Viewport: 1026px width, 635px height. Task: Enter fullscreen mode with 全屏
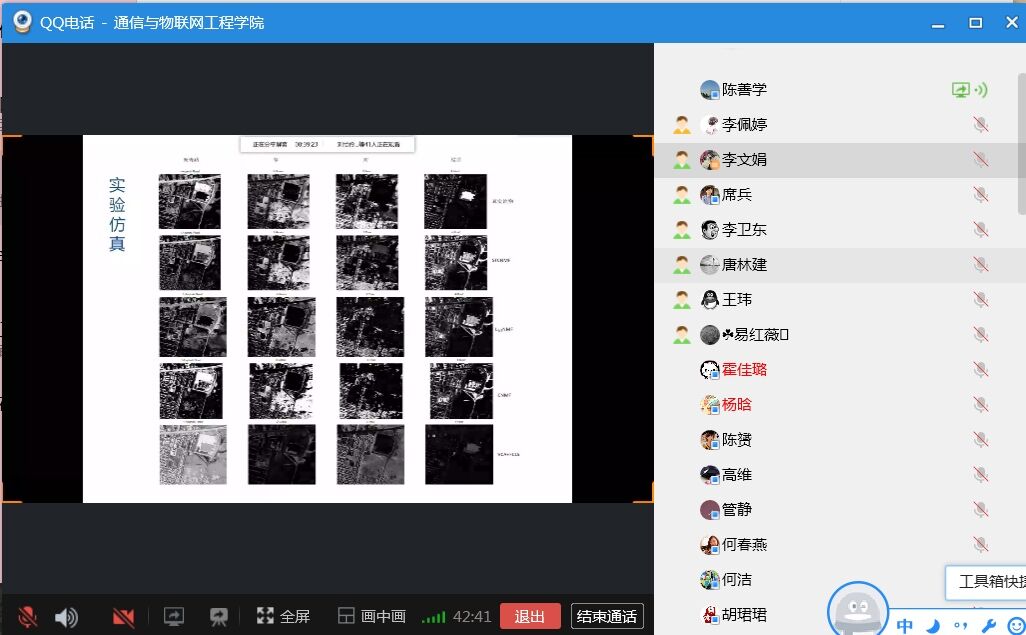283,617
